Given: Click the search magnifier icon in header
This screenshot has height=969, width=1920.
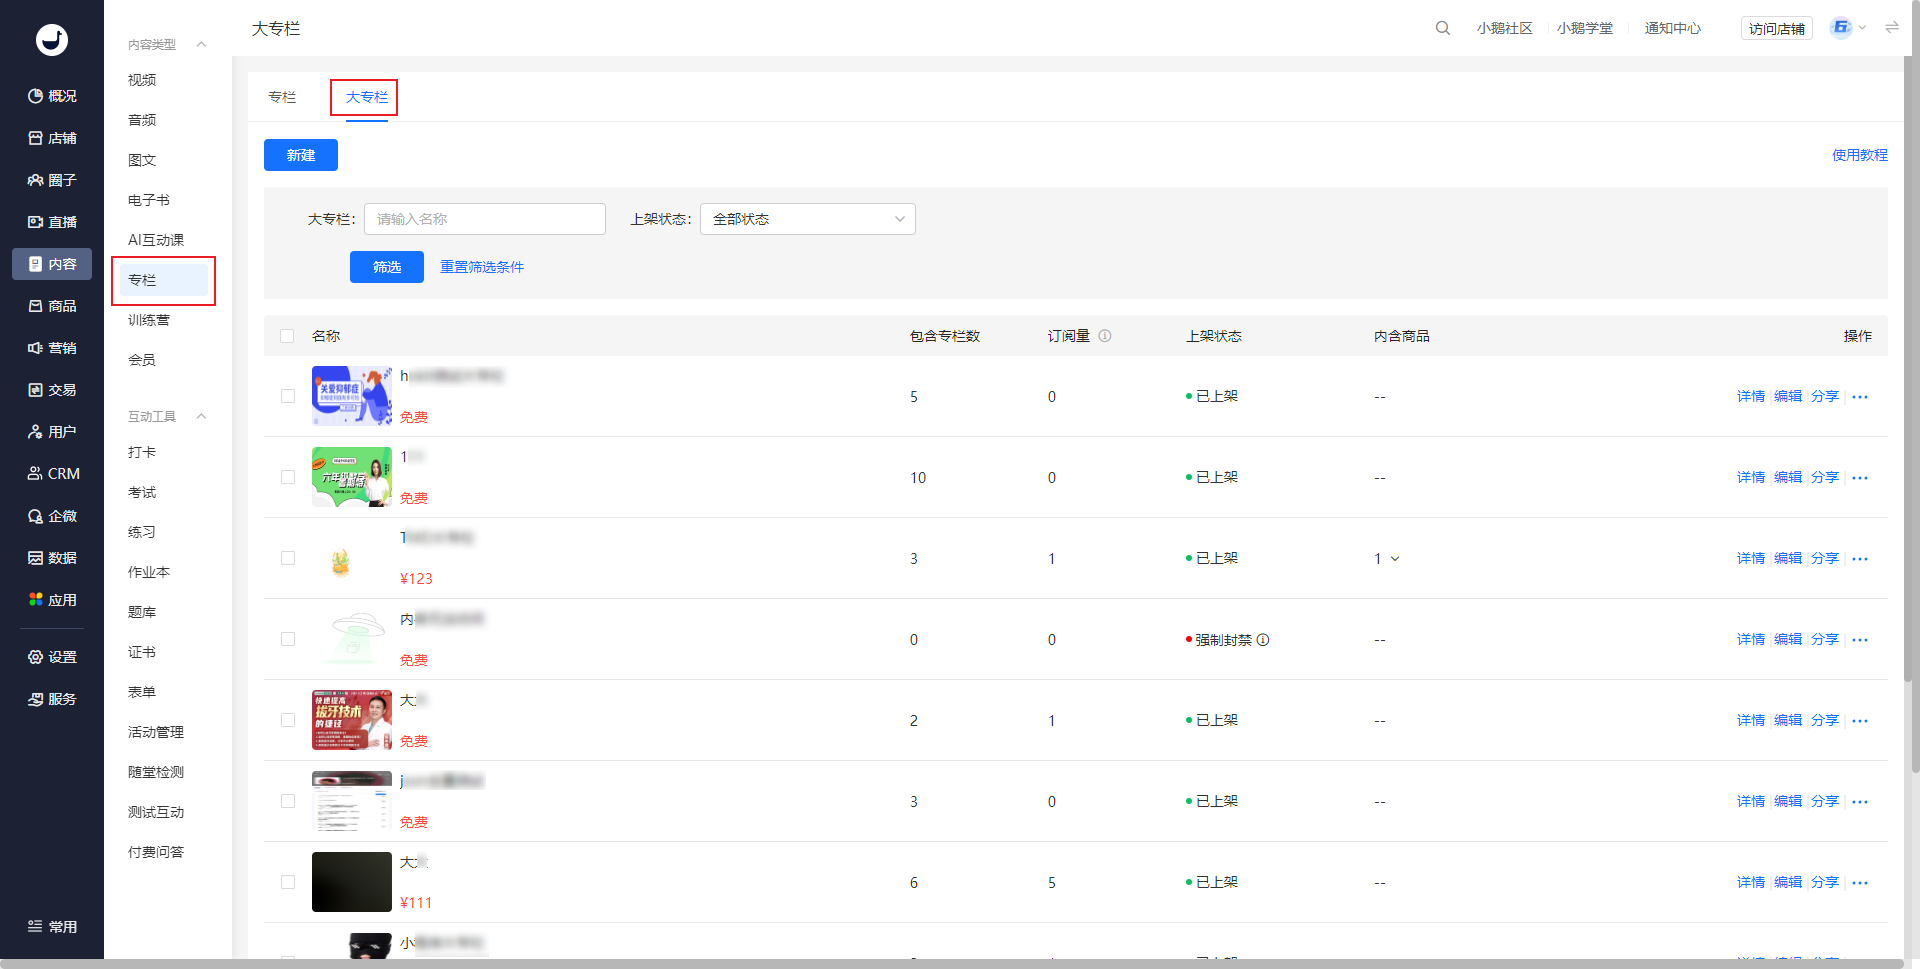Looking at the screenshot, I should 1442,28.
